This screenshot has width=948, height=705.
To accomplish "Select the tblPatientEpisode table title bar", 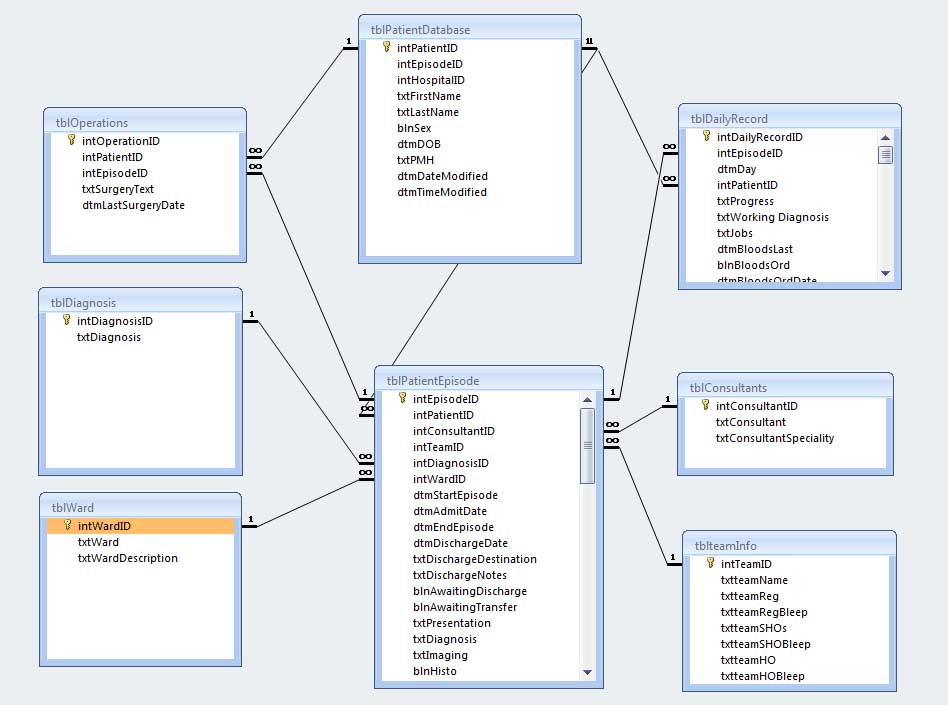I will (x=489, y=380).
